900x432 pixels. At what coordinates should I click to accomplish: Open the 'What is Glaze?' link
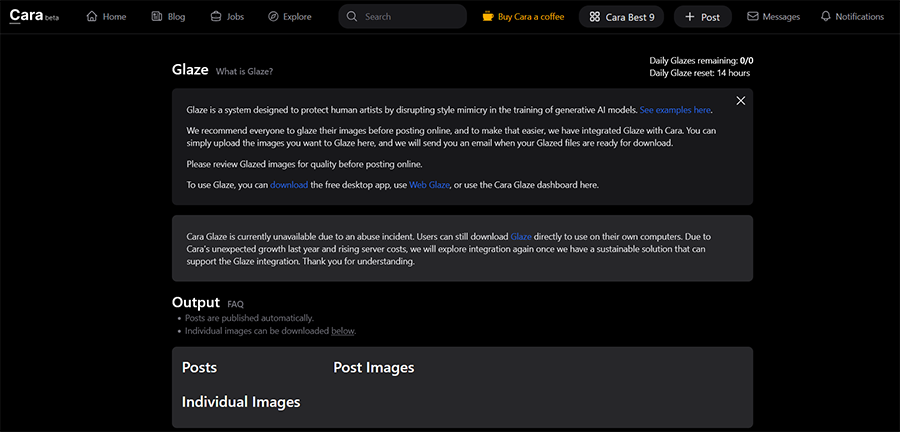(x=245, y=72)
